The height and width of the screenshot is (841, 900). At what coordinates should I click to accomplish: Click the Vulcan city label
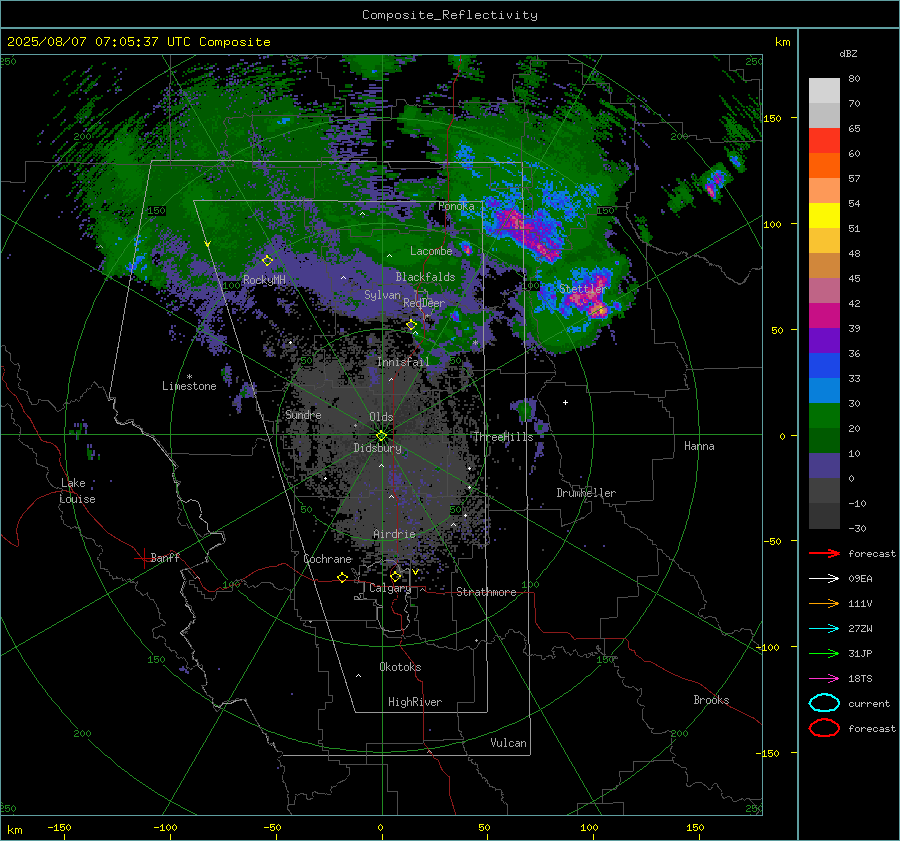pos(509,743)
